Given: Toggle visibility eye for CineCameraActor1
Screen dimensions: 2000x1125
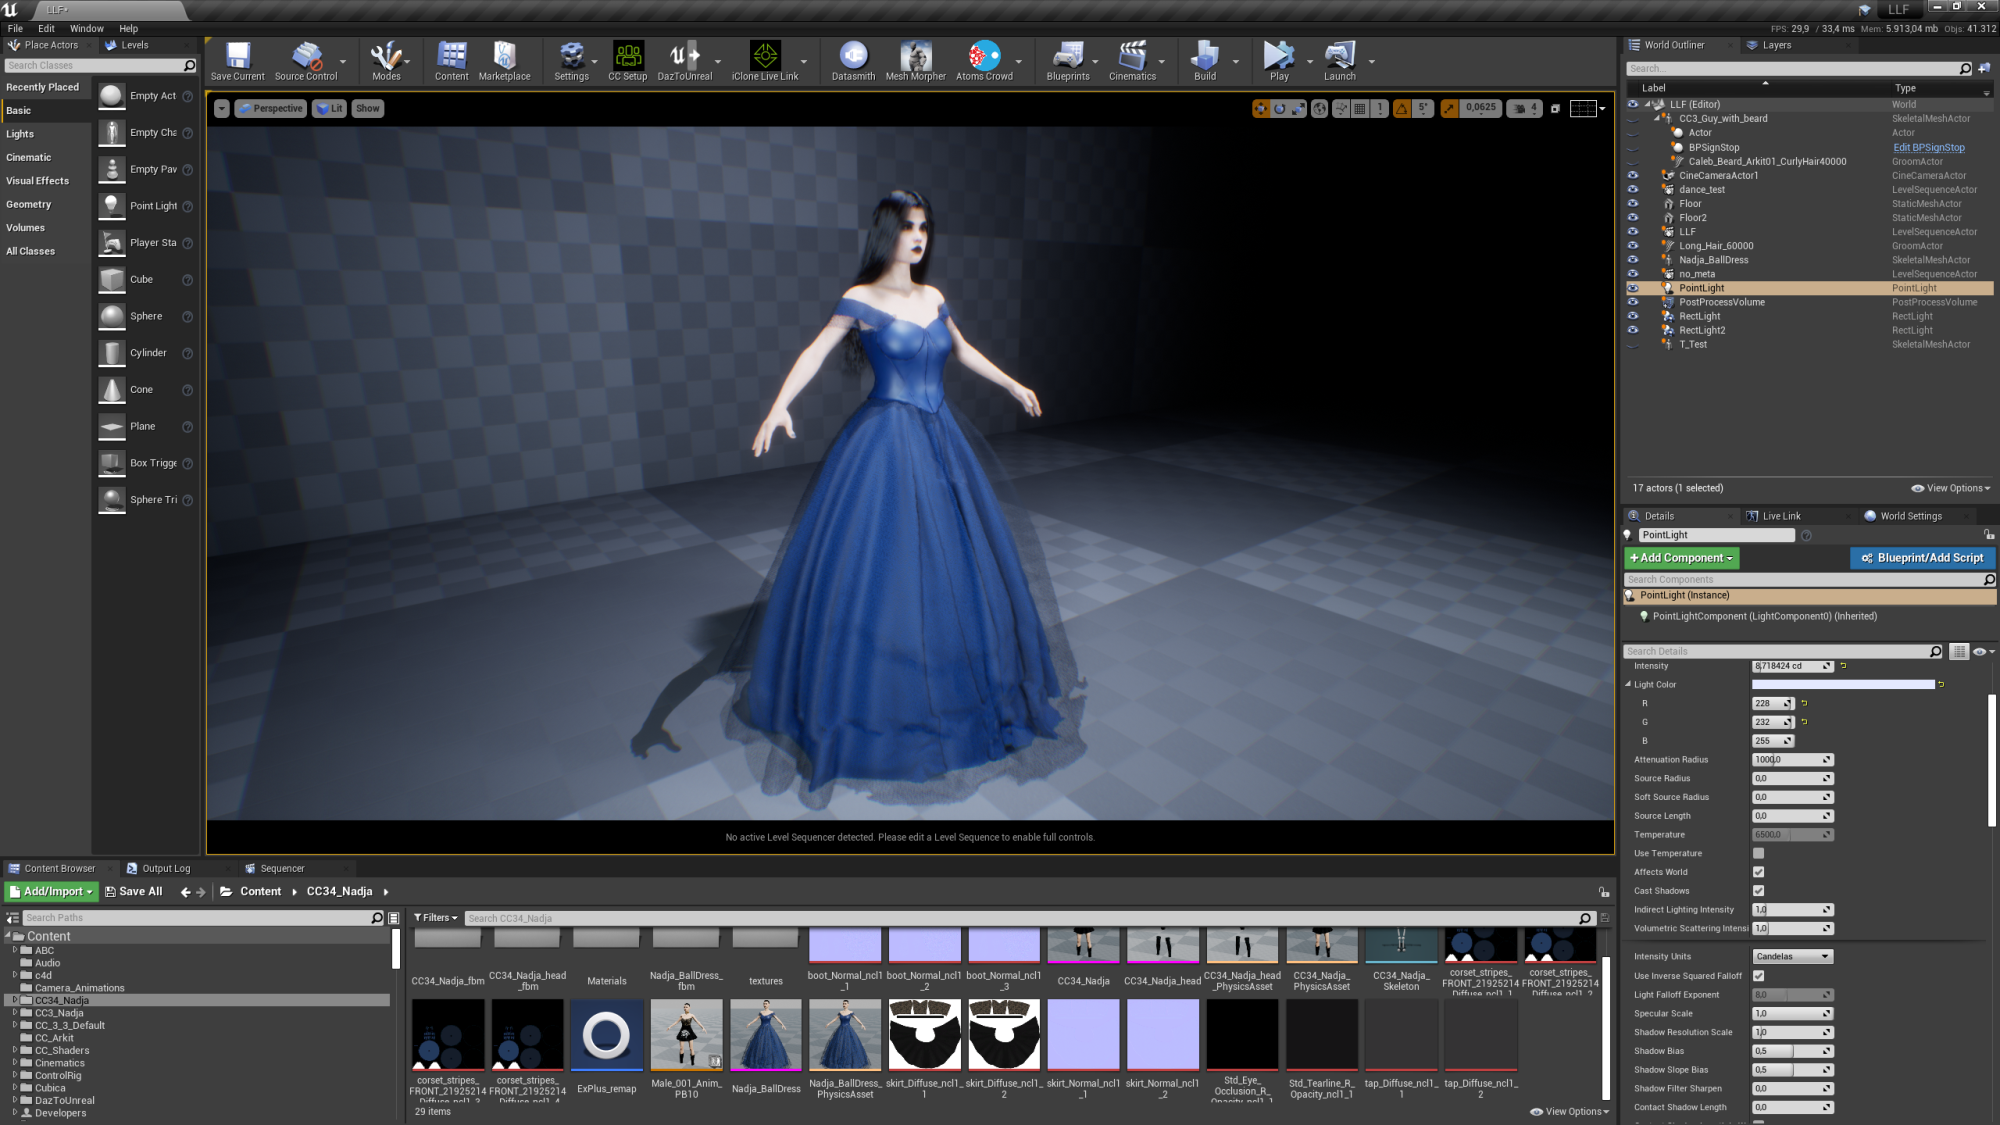Looking at the screenshot, I should click(x=1633, y=175).
